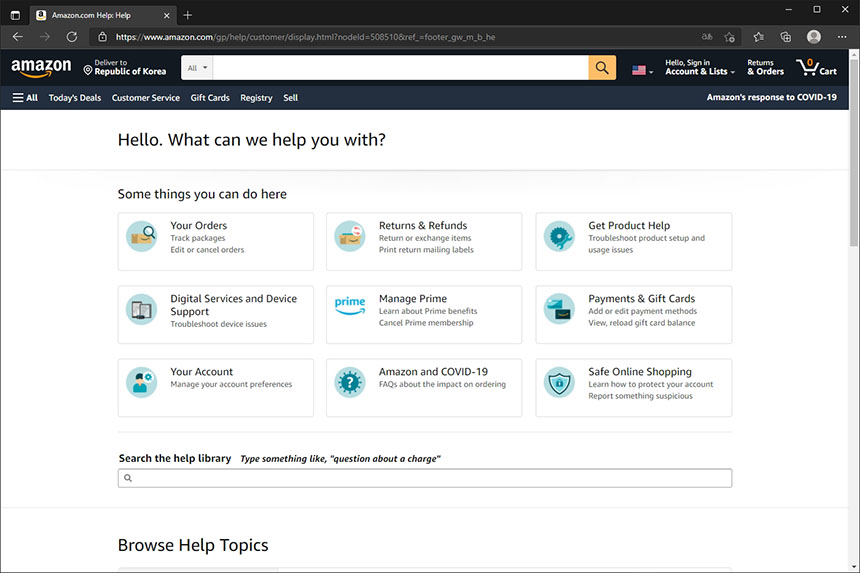Click the prime logo icon
860x573 pixels.
[350, 305]
